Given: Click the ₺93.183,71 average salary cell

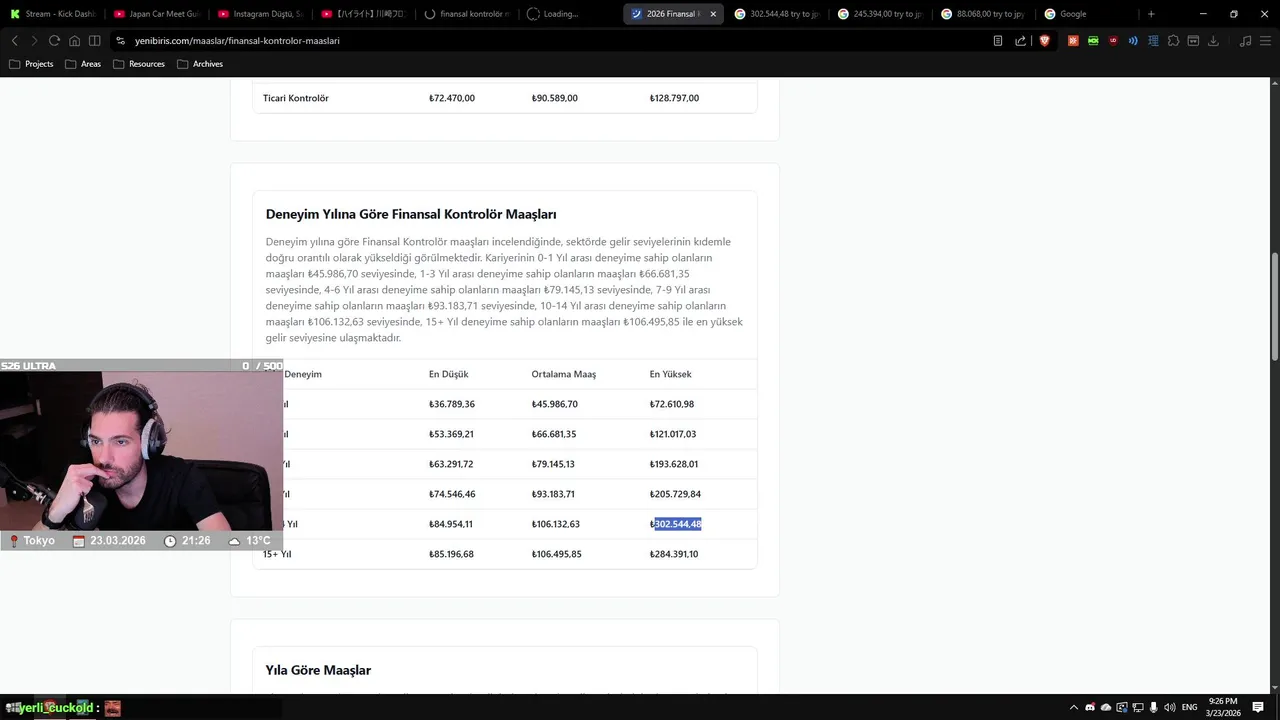Looking at the screenshot, I should (553, 494).
